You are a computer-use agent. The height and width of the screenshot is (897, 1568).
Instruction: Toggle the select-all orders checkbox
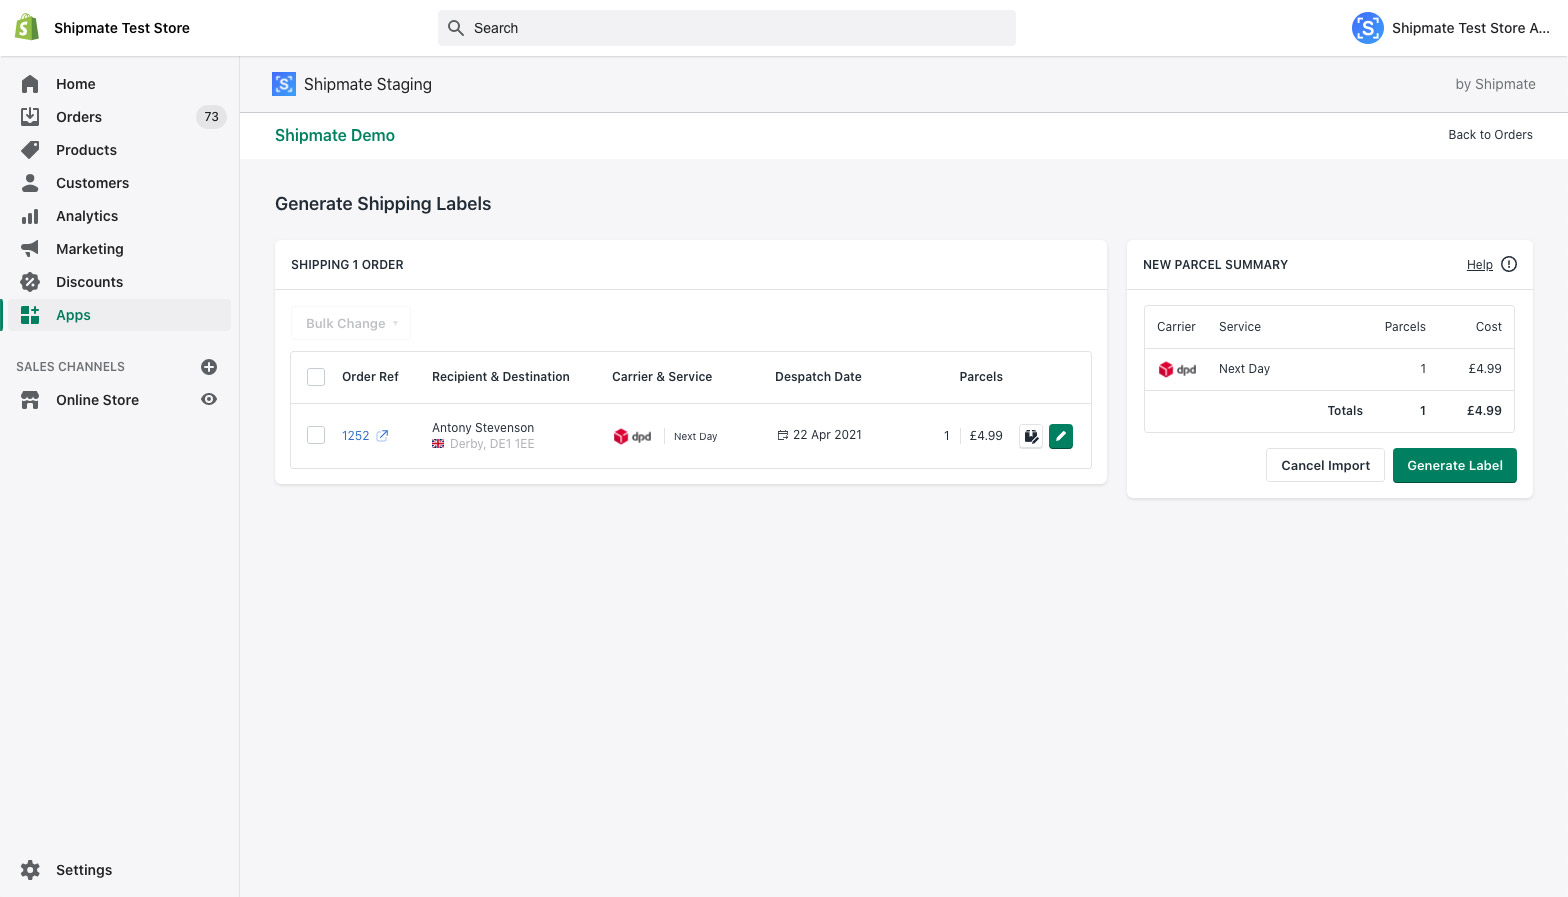[x=316, y=377]
